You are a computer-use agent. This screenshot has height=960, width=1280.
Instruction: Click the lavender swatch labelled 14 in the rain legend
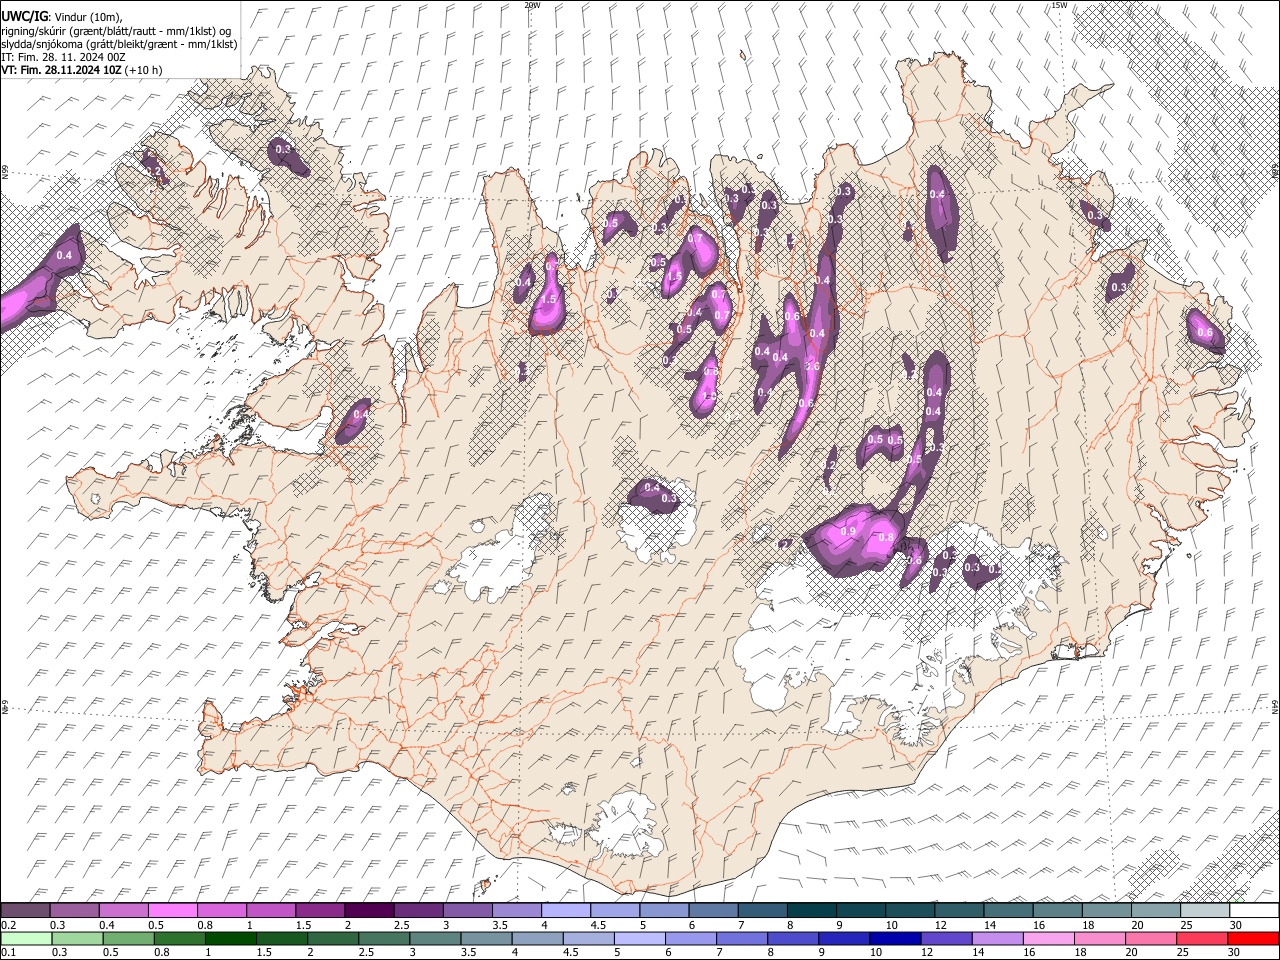point(997,938)
